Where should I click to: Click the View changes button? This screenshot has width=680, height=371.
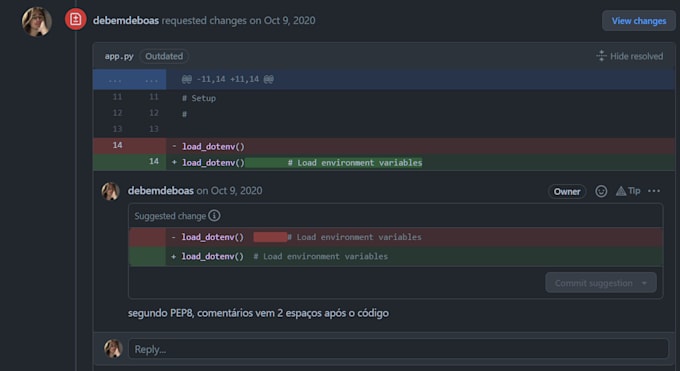(638, 21)
